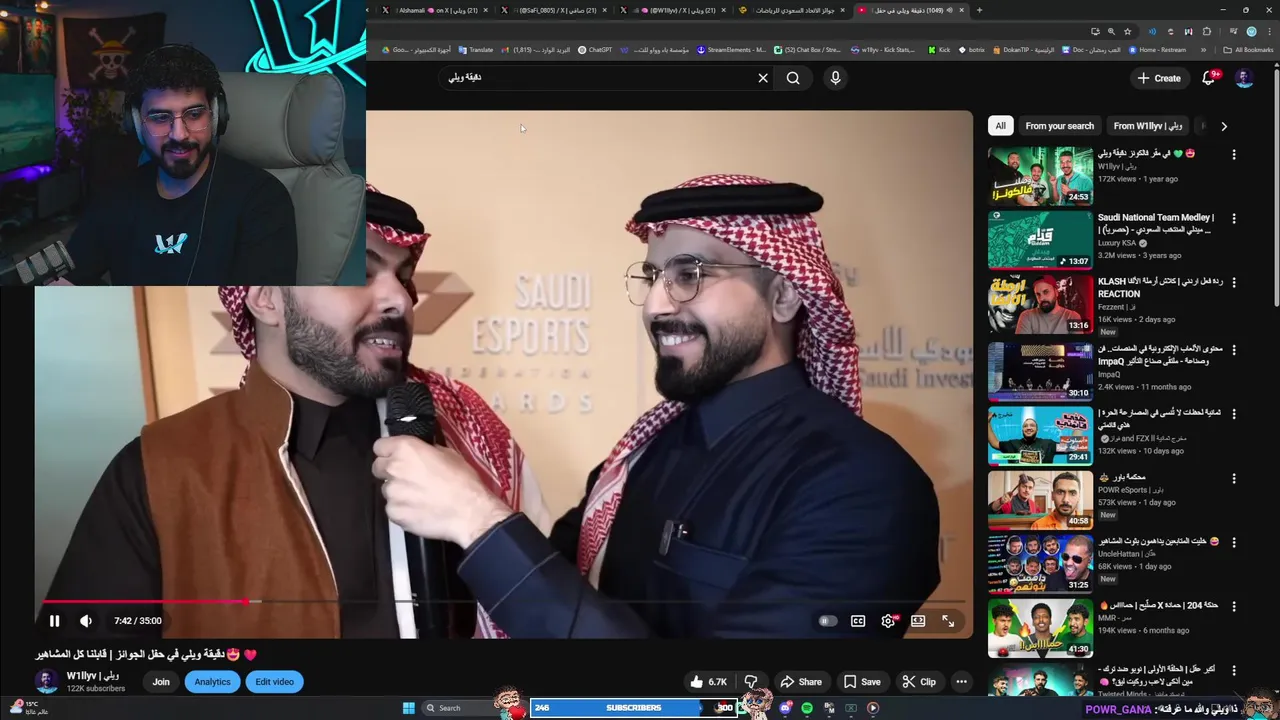The width and height of the screenshot is (1280, 720).
Task: Share this video
Action: 801,682
